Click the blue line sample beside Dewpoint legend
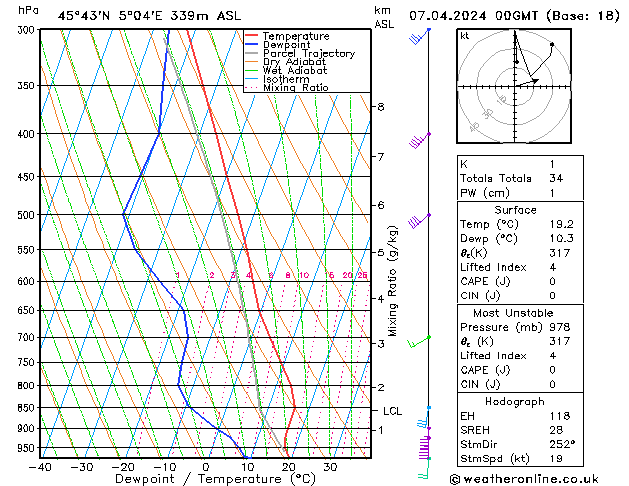The image size is (629, 486). (252, 44)
